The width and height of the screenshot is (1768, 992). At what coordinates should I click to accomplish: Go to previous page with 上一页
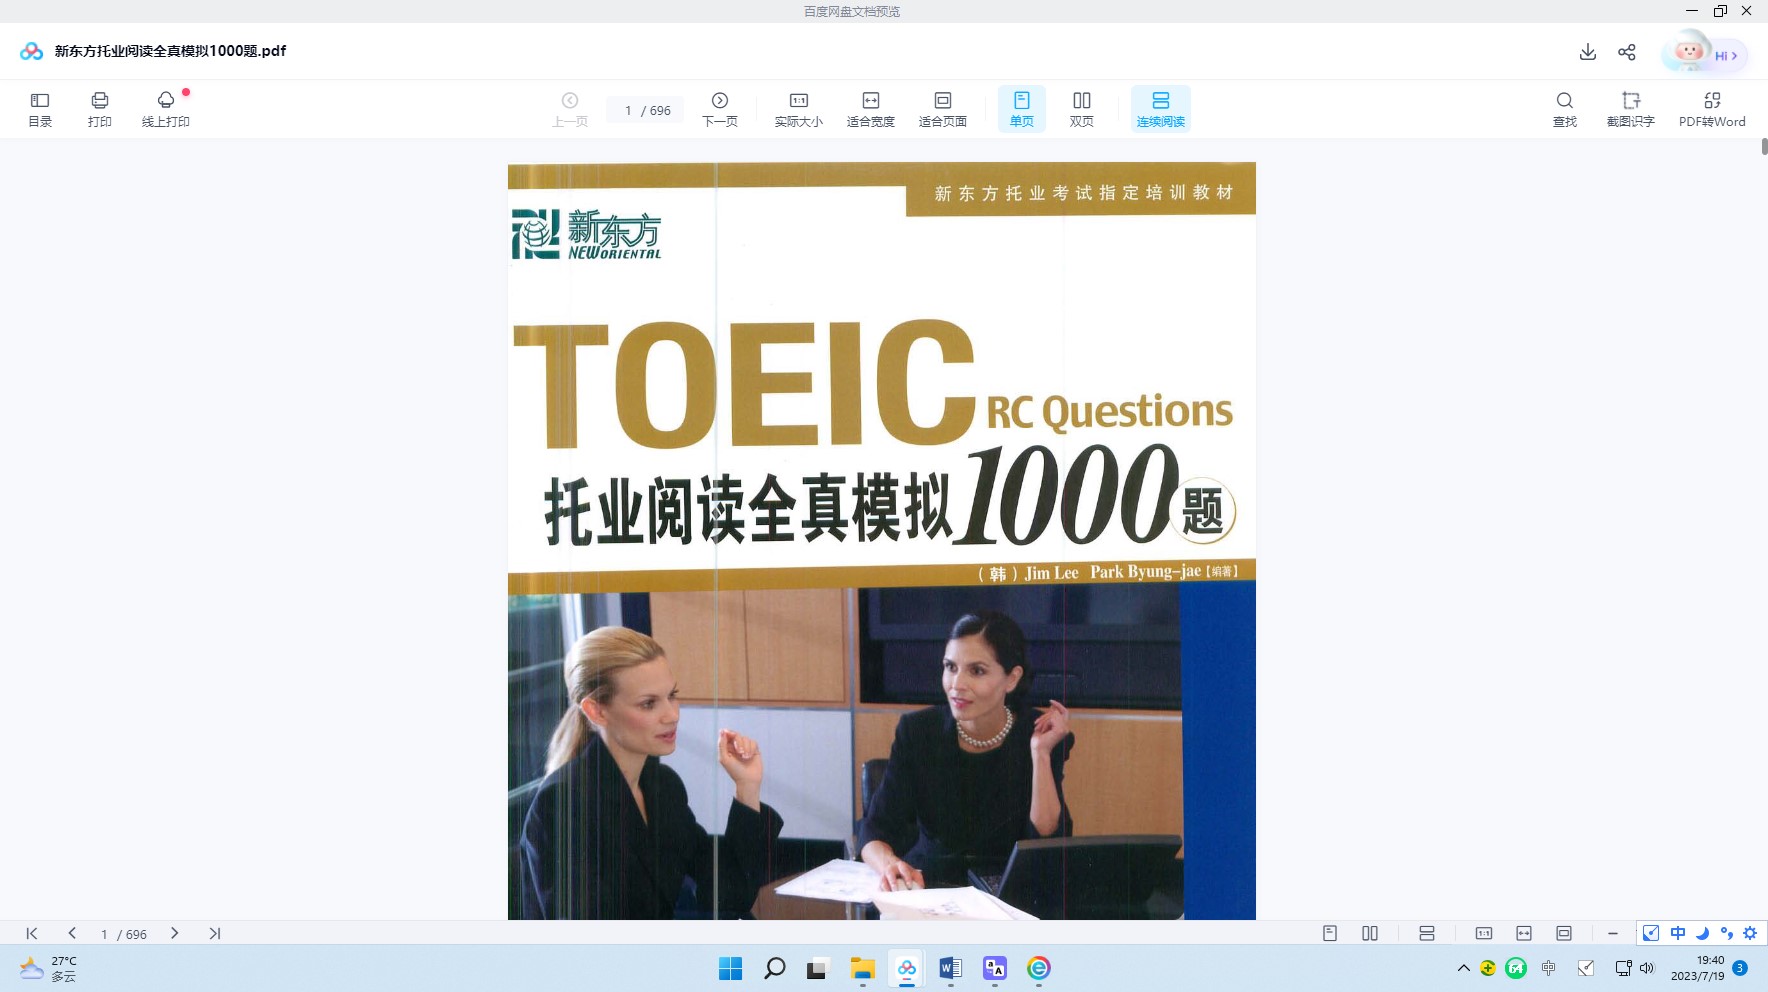tap(570, 109)
